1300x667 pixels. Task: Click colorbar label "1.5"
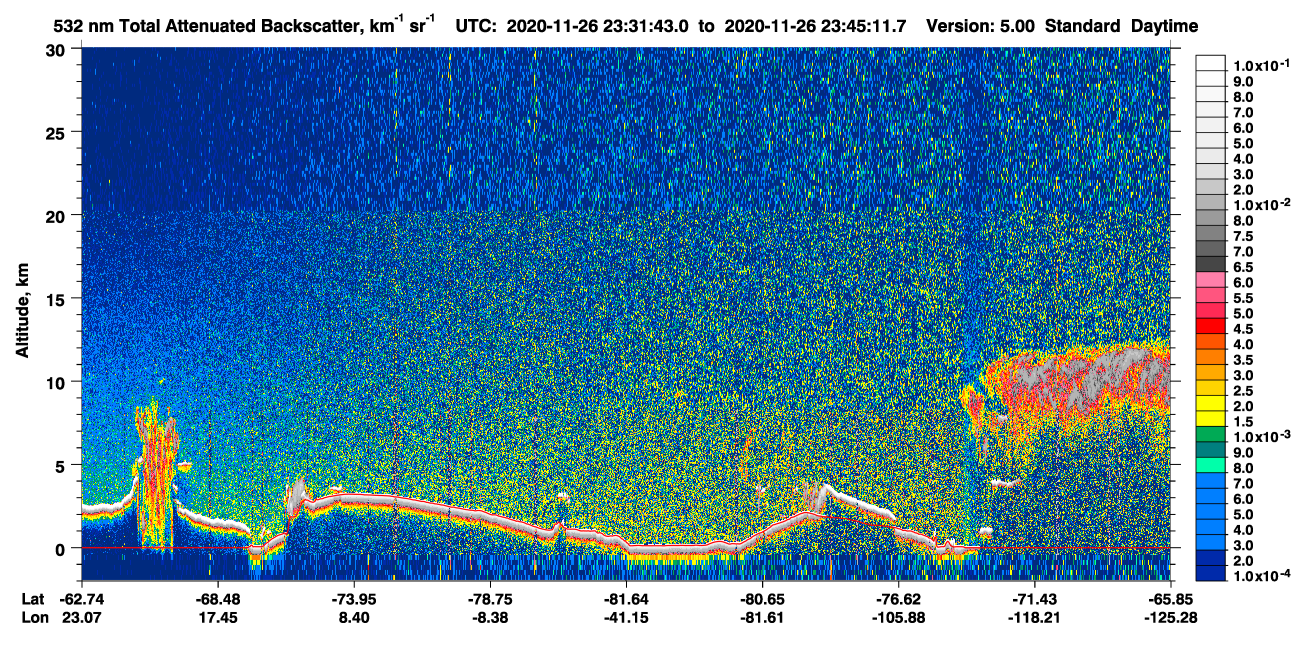[1245, 422]
